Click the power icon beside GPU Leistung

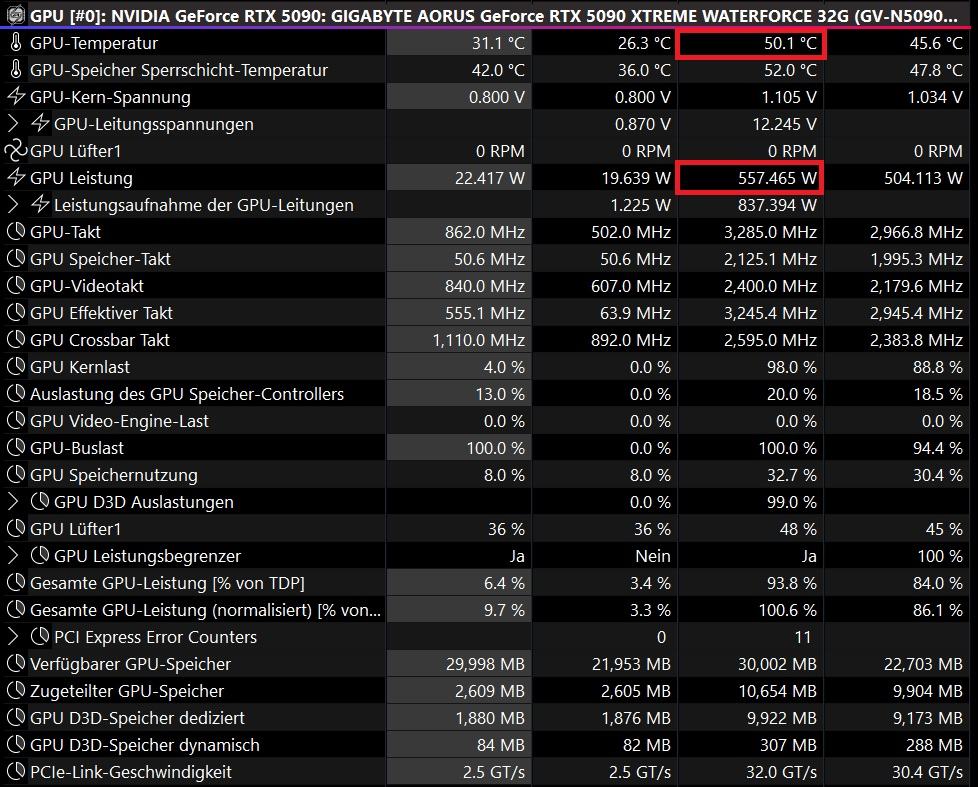(15, 178)
